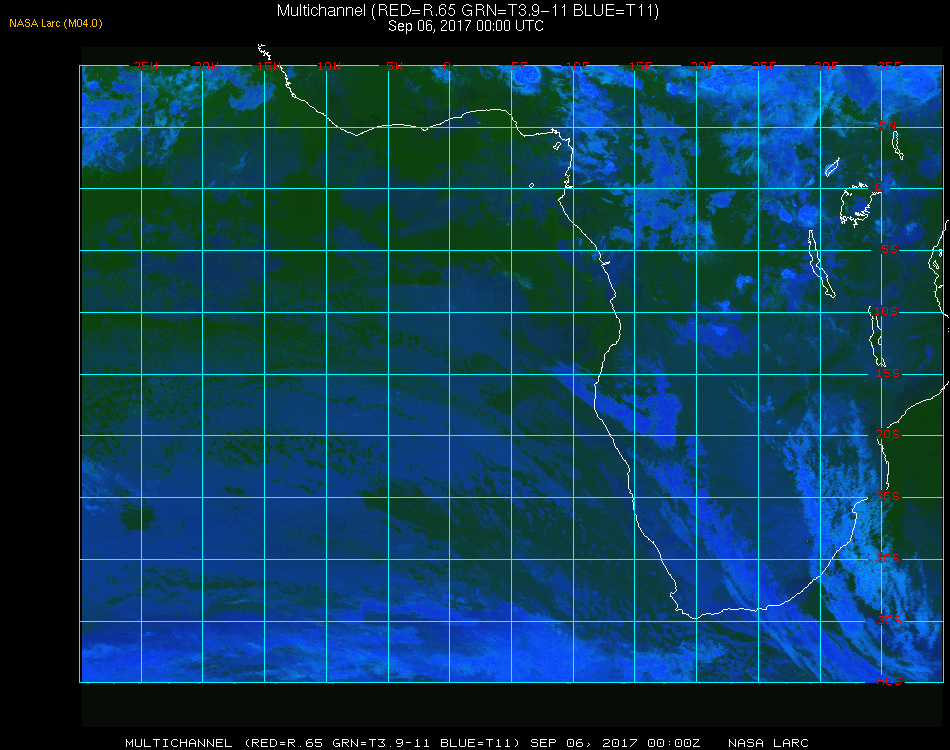Image resolution: width=950 pixels, height=750 pixels.
Task: Click the NASA LARC text at bottom right
Action: pyautogui.click(x=768, y=743)
